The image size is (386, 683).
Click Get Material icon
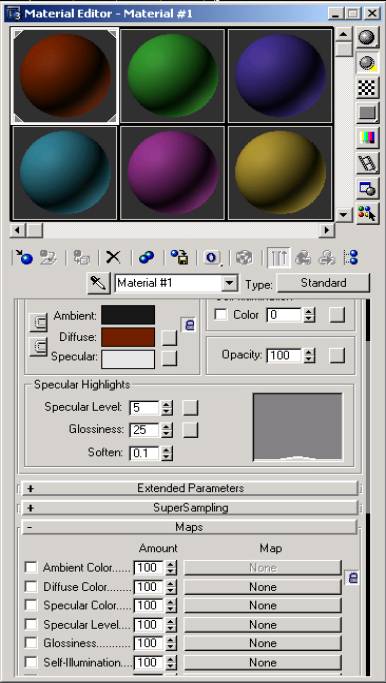(x=24, y=257)
